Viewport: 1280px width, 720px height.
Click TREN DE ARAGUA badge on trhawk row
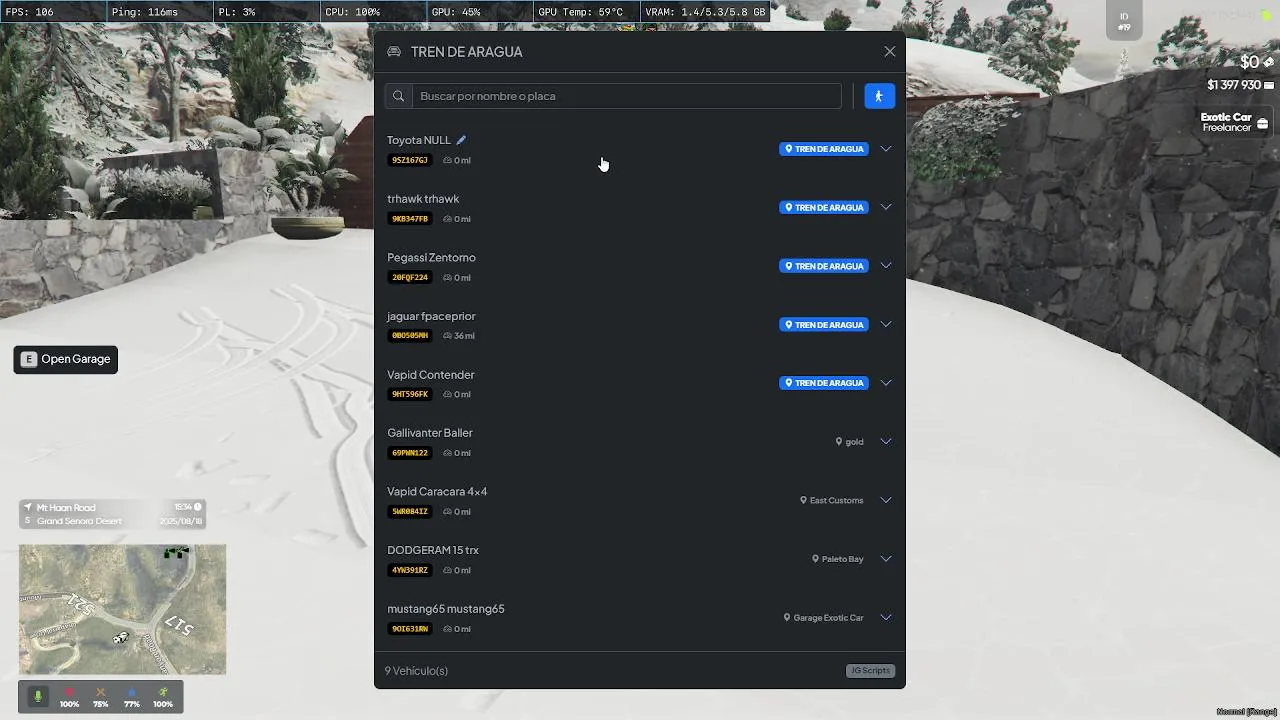click(x=824, y=207)
